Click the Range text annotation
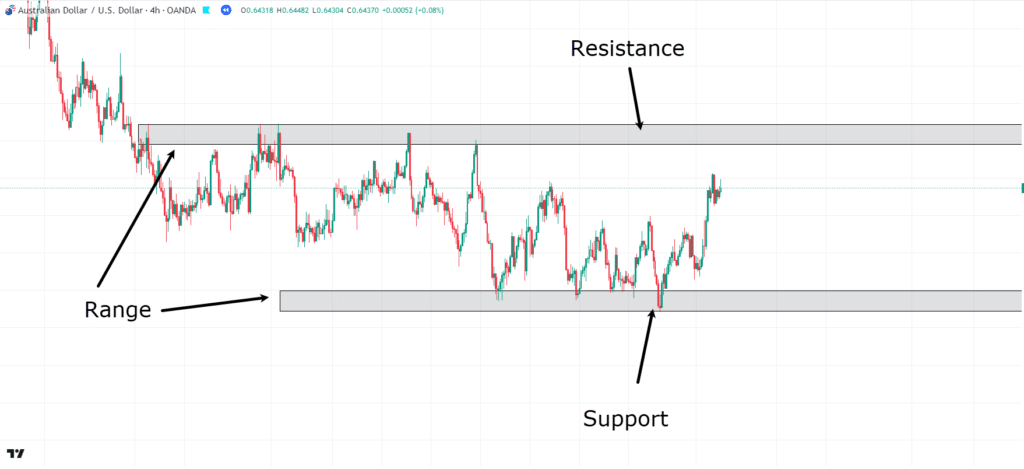The height and width of the screenshot is (469, 1024). pos(117,310)
